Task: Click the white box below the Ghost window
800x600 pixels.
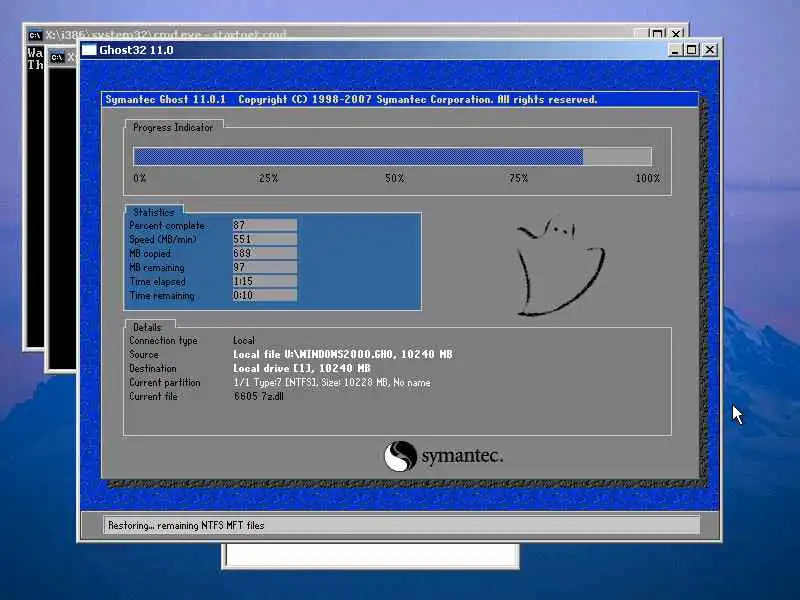Action: (x=371, y=555)
